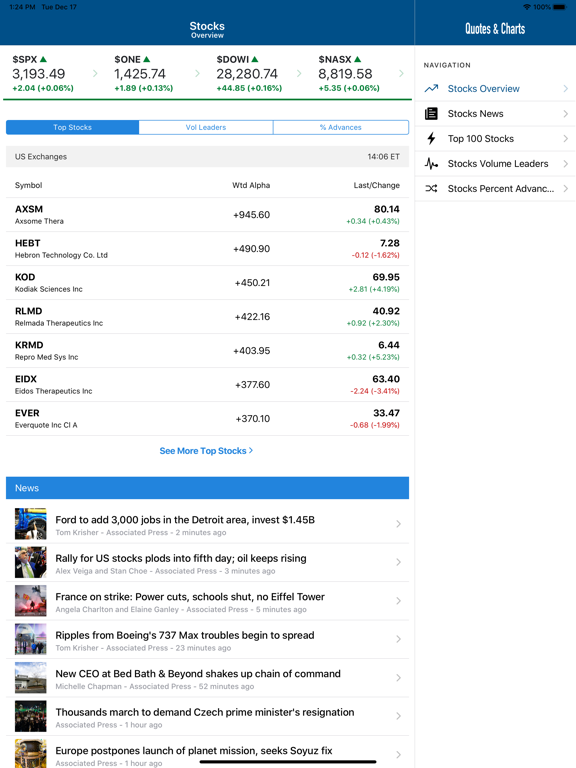Tap the $NASX value 8,819.58

345,74
